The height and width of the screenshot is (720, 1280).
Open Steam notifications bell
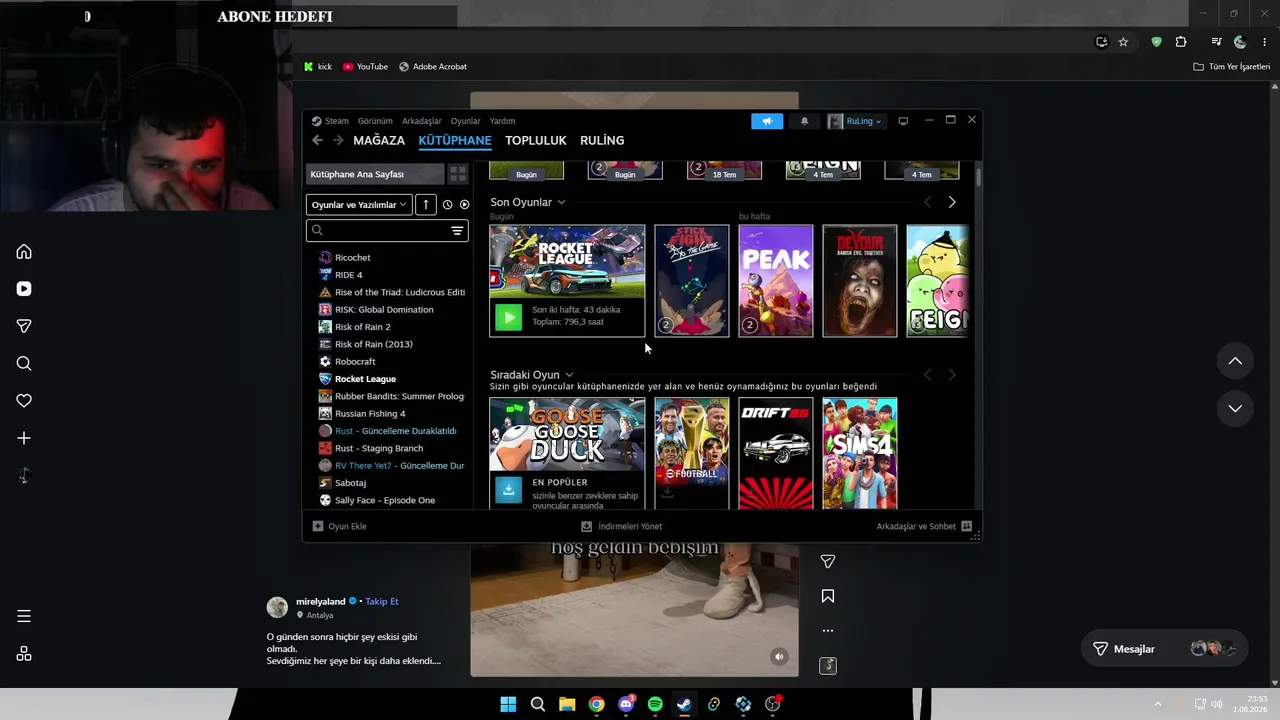(805, 121)
